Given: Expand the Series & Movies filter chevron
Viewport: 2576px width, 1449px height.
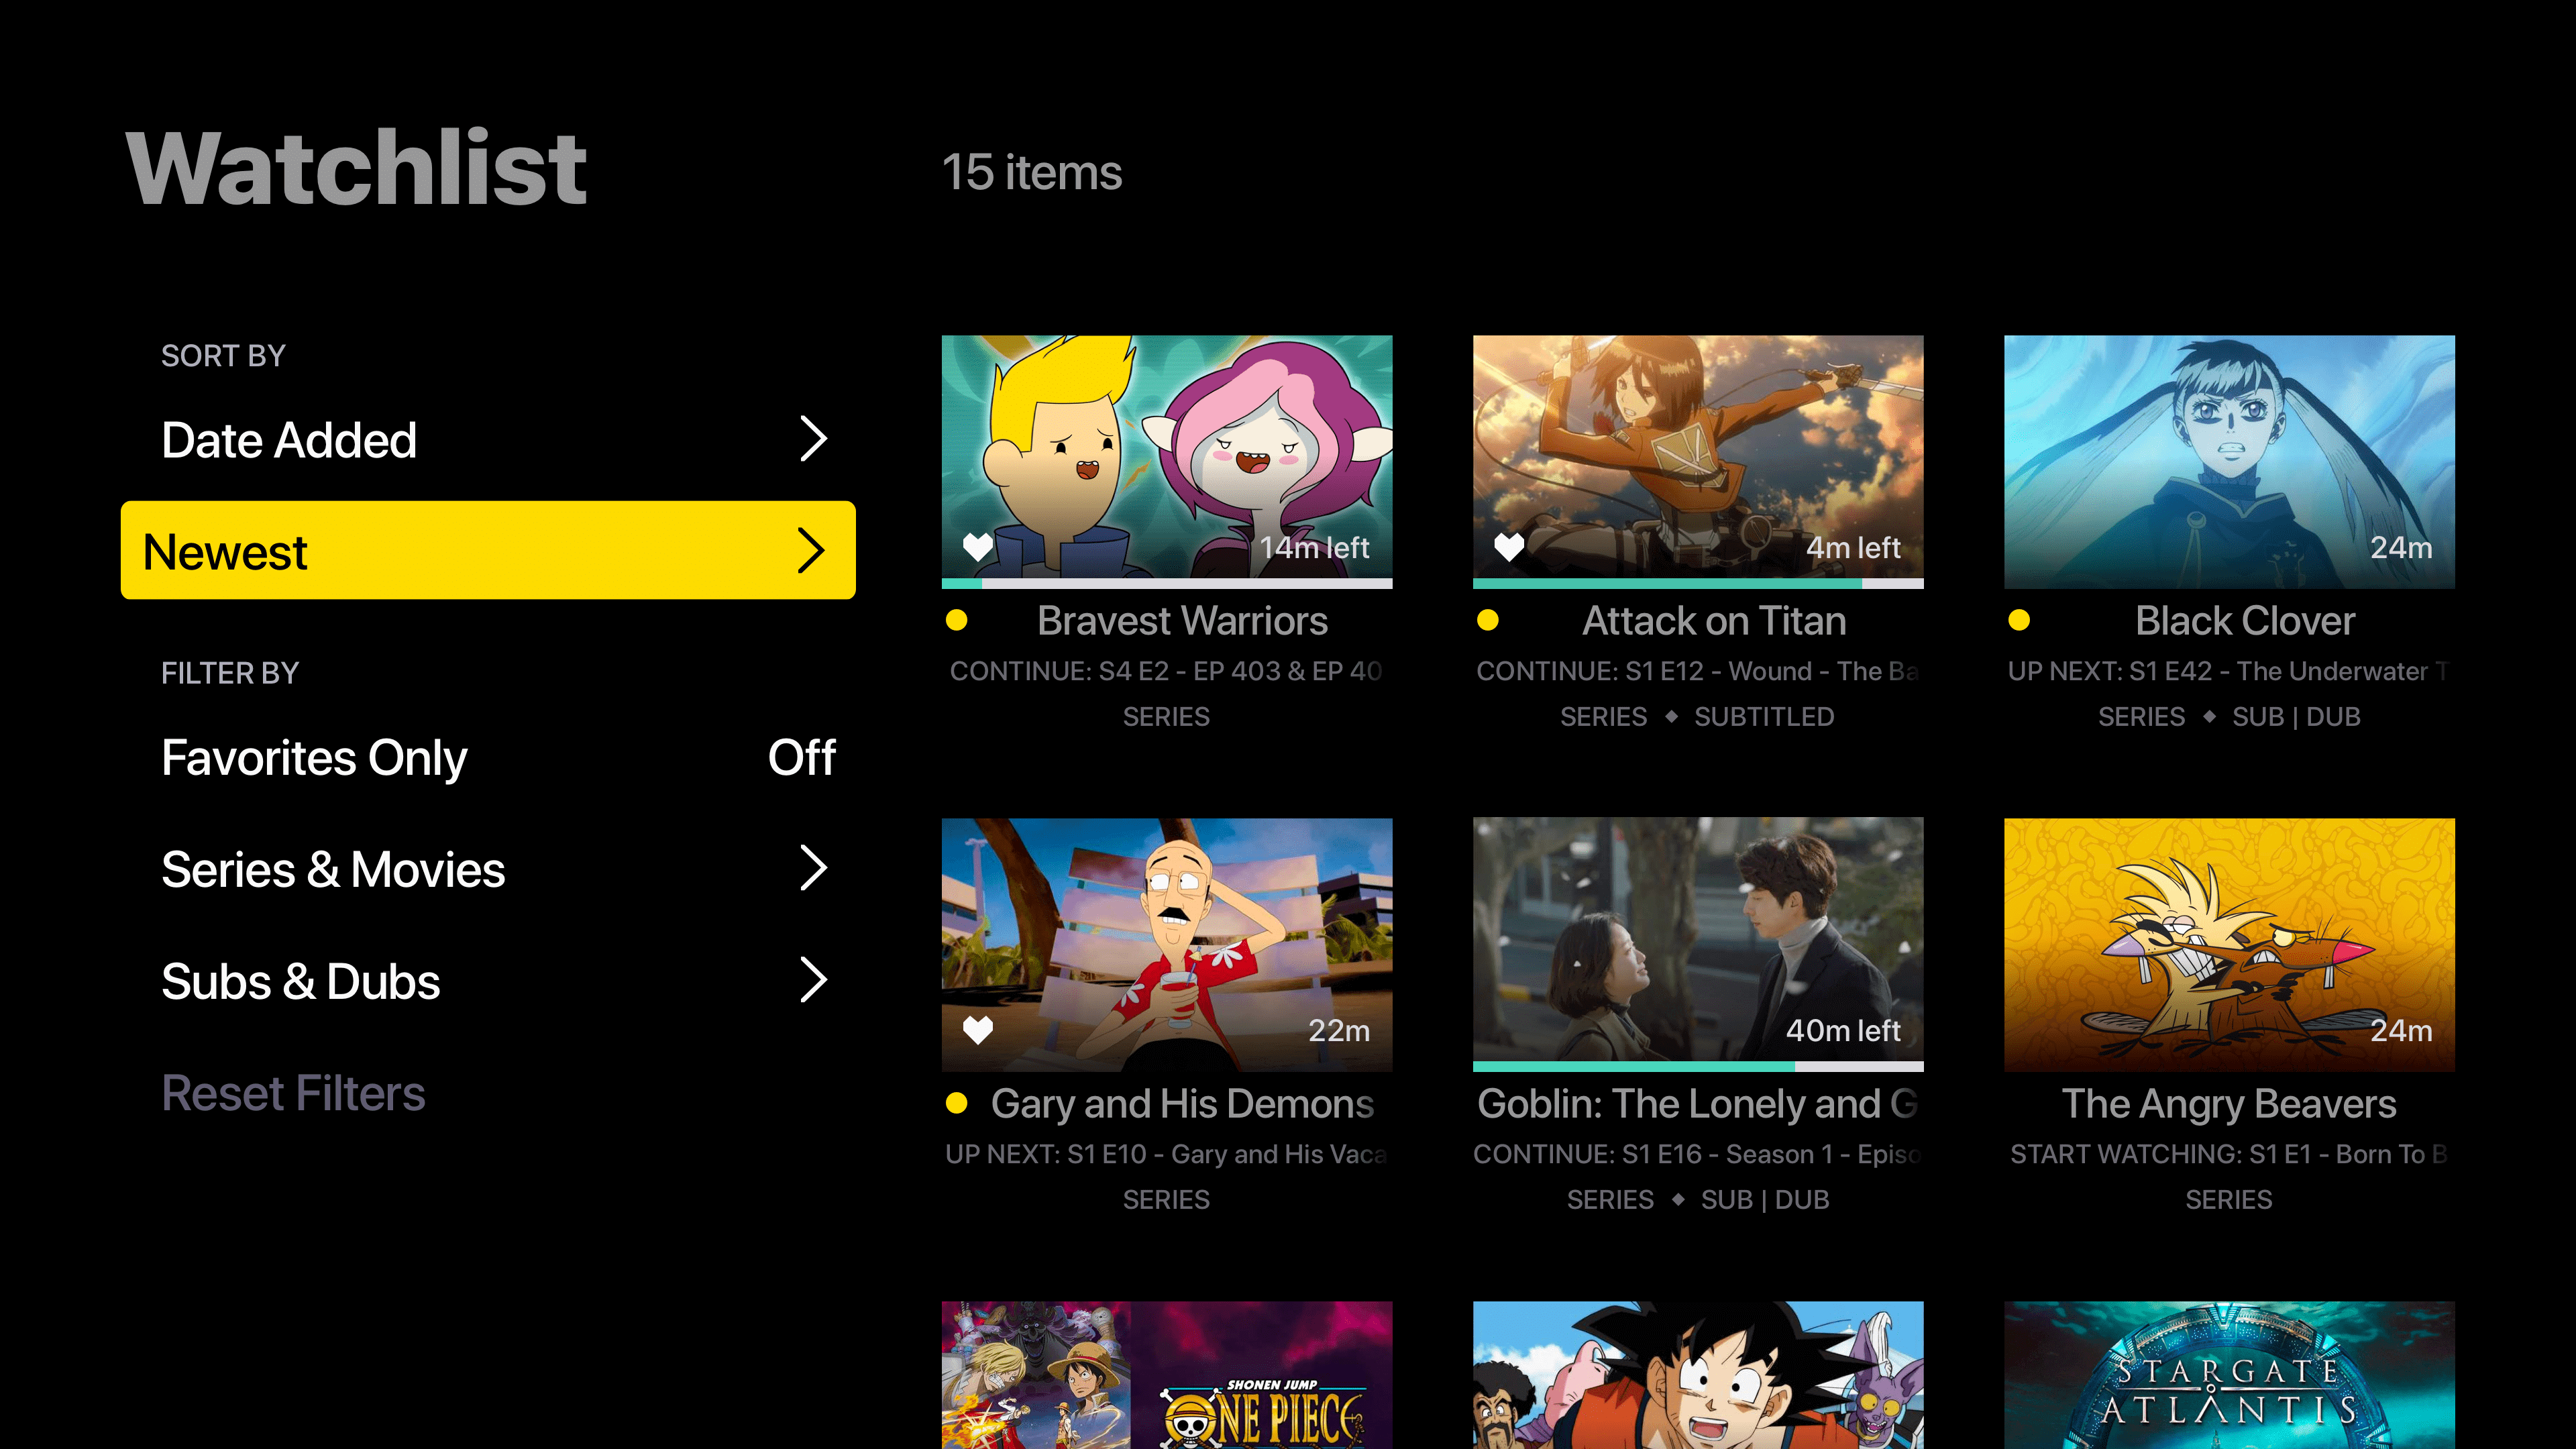Looking at the screenshot, I should pos(814,868).
